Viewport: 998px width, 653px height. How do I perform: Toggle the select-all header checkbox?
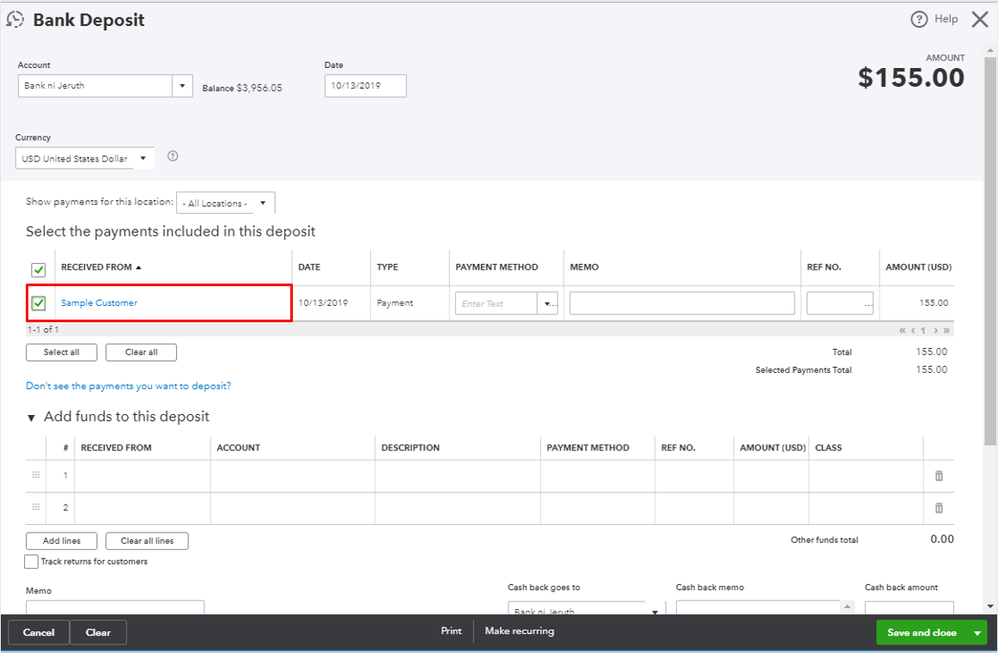pos(39,269)
